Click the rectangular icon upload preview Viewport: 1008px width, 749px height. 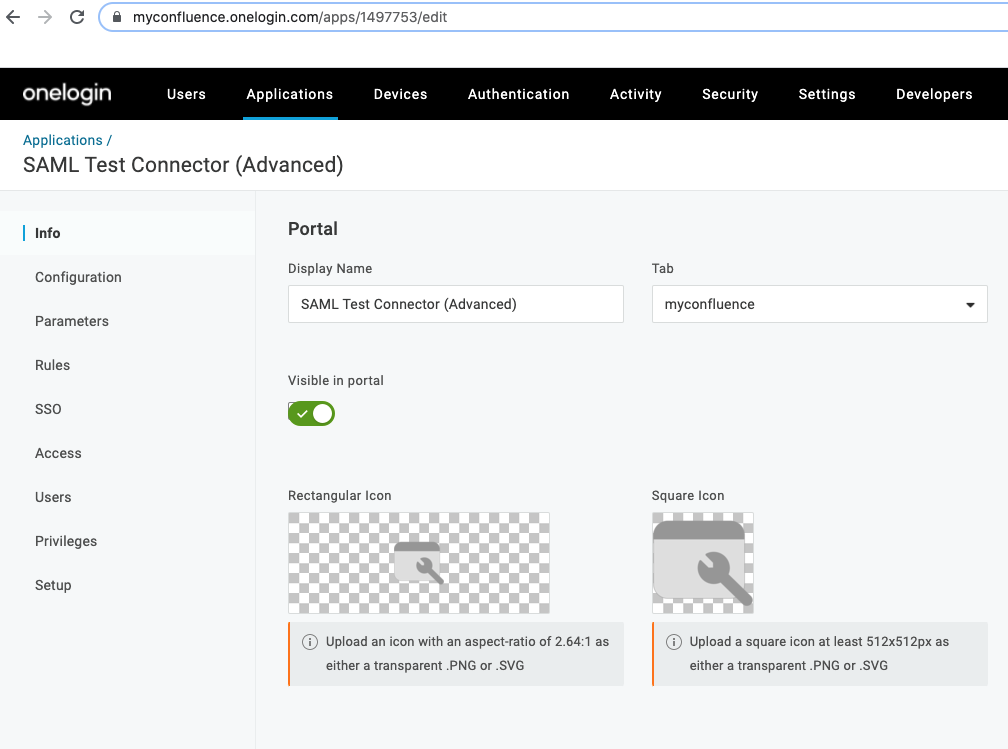pos(419,563)
